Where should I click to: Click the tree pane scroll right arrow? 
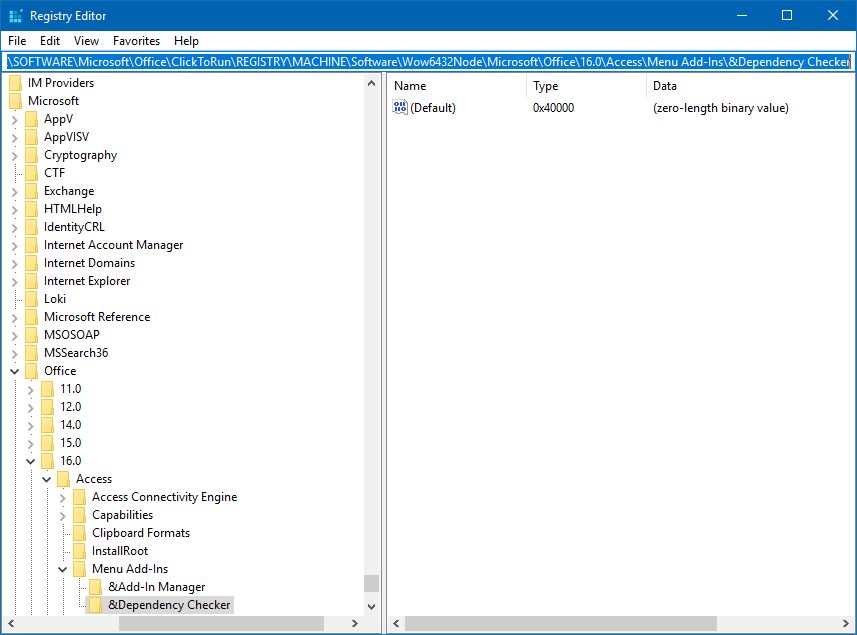(x=355, y=623)
